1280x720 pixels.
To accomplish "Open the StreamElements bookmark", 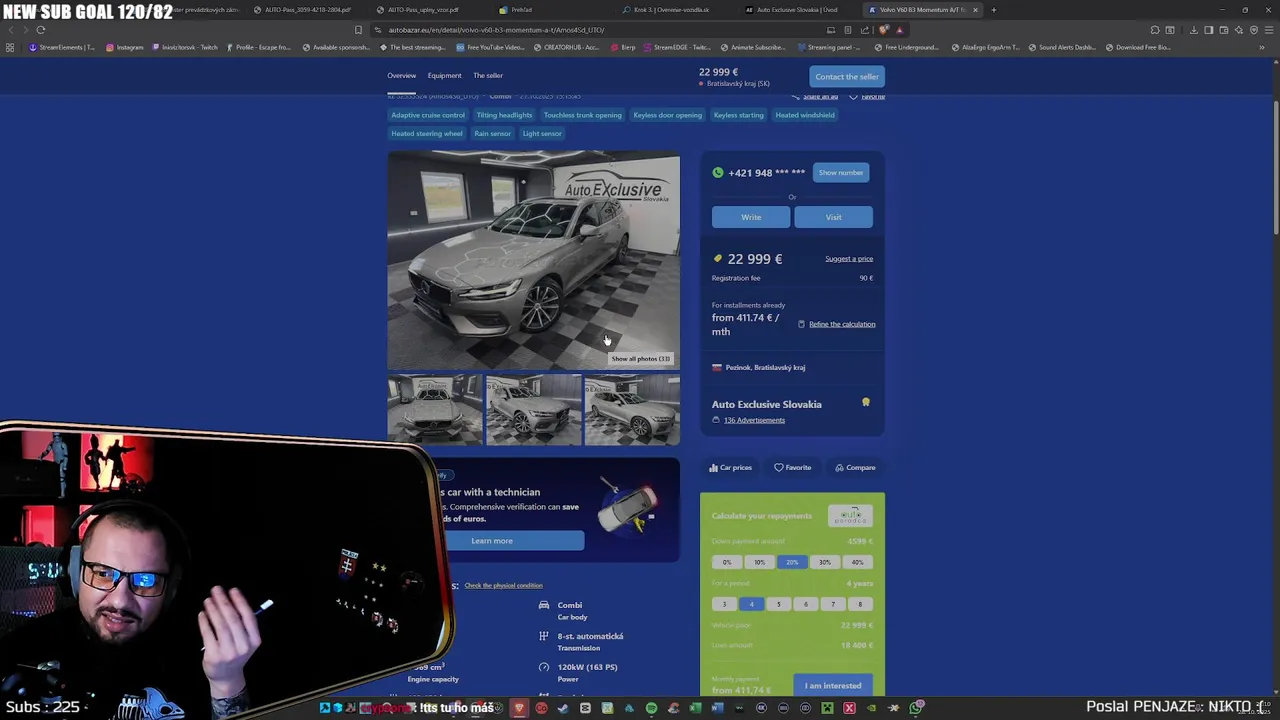I will click(62, 47).
